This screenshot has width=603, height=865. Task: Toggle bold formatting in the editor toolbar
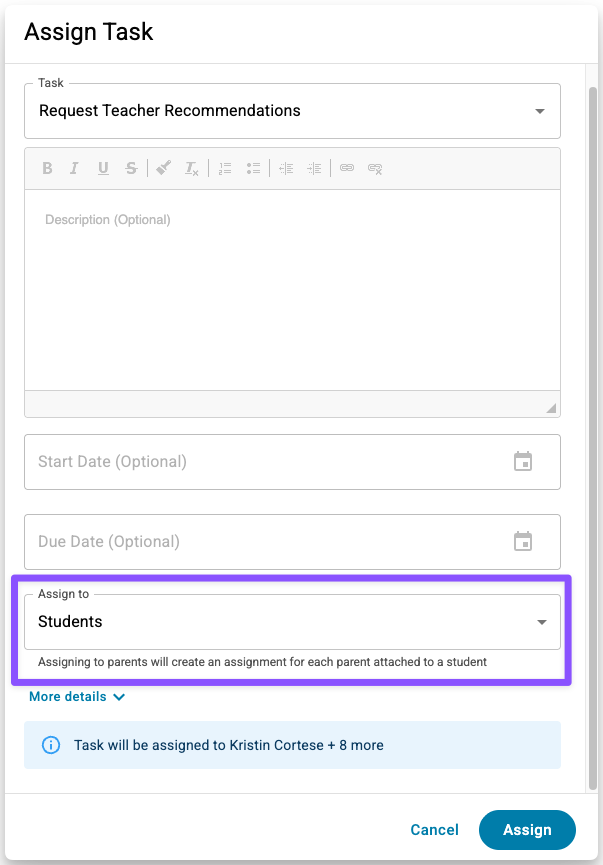click(x=47, y=169)
